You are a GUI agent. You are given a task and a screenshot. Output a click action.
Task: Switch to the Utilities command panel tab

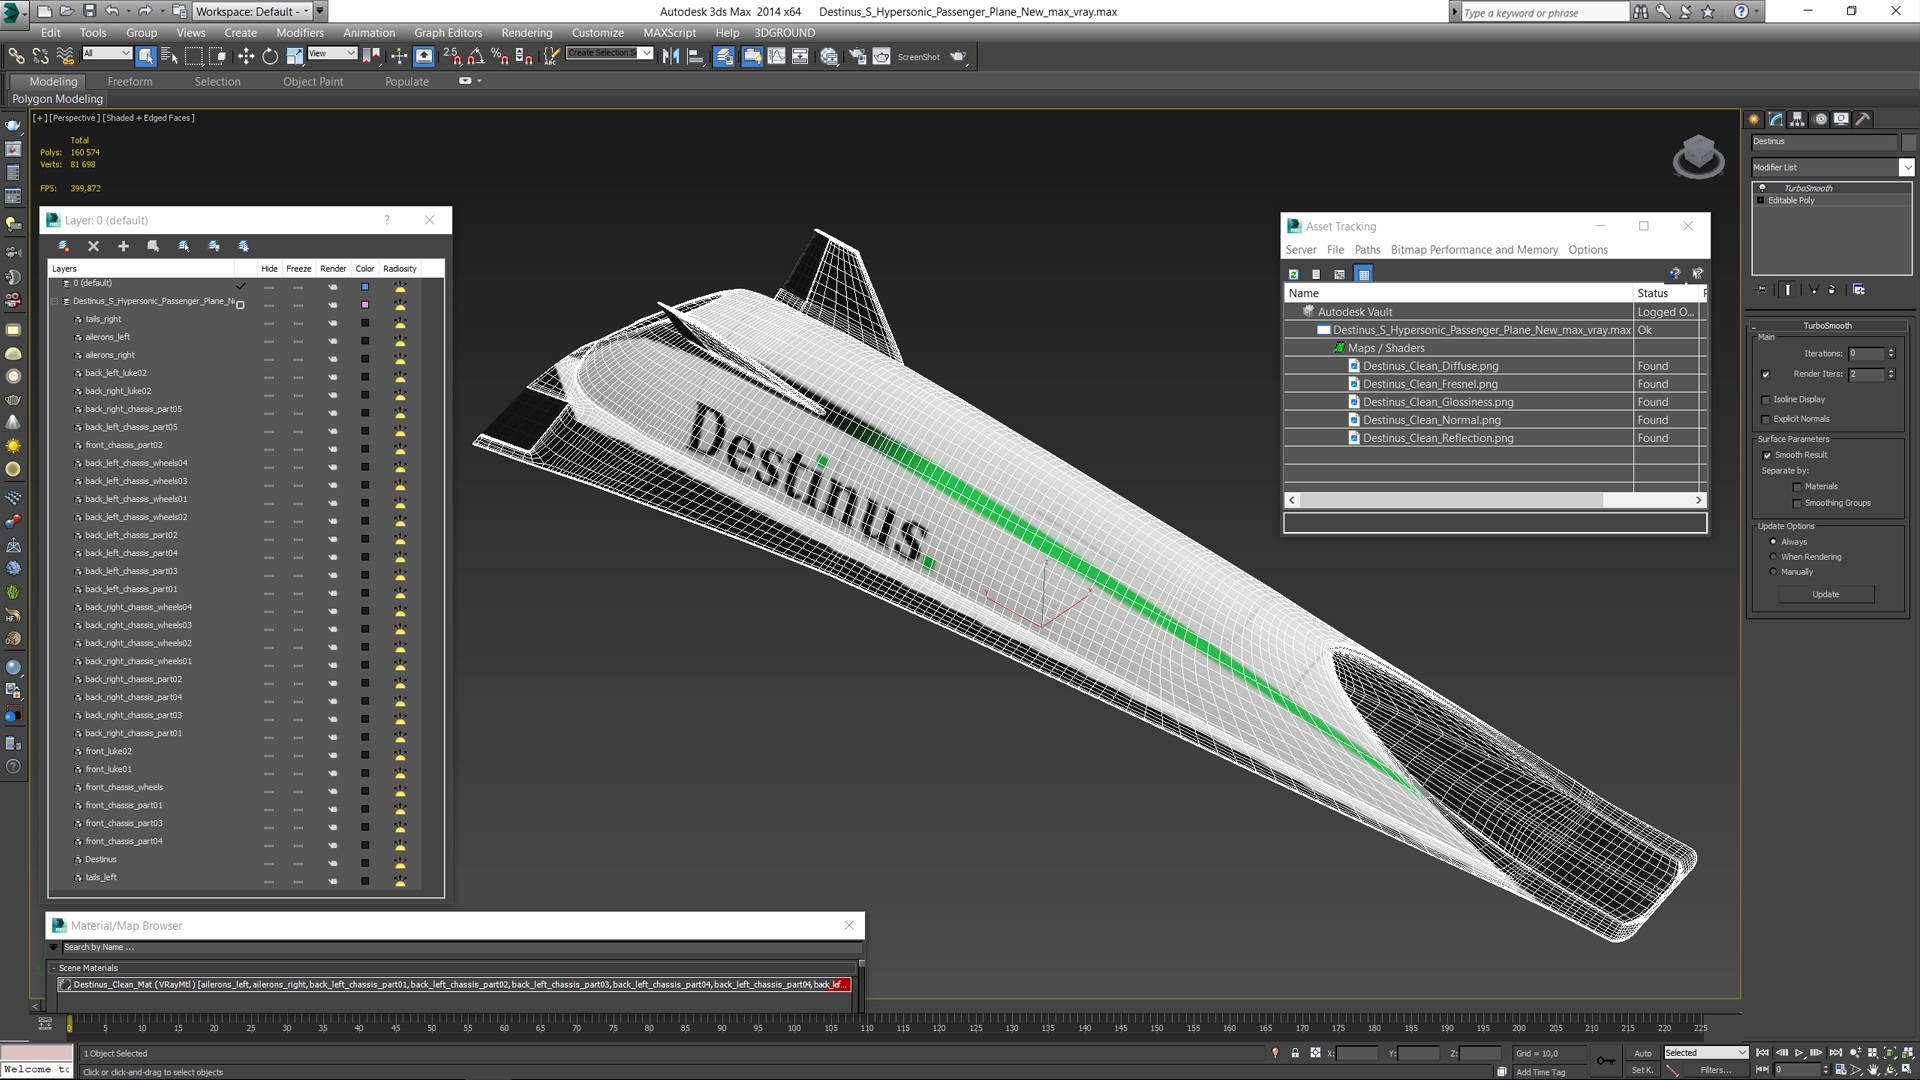[x=1863, y=119]
